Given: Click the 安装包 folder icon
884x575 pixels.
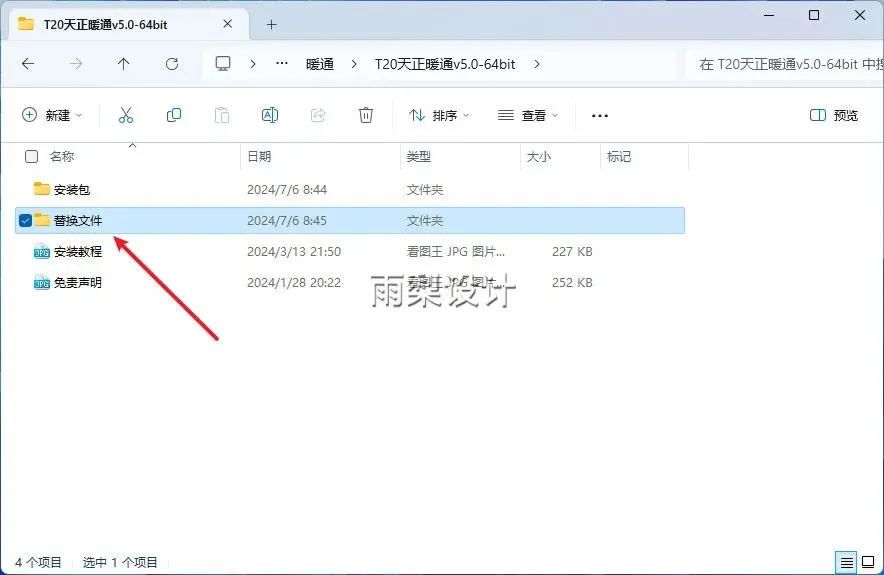Looking at the screenshot, I should (x=42, y=189).
